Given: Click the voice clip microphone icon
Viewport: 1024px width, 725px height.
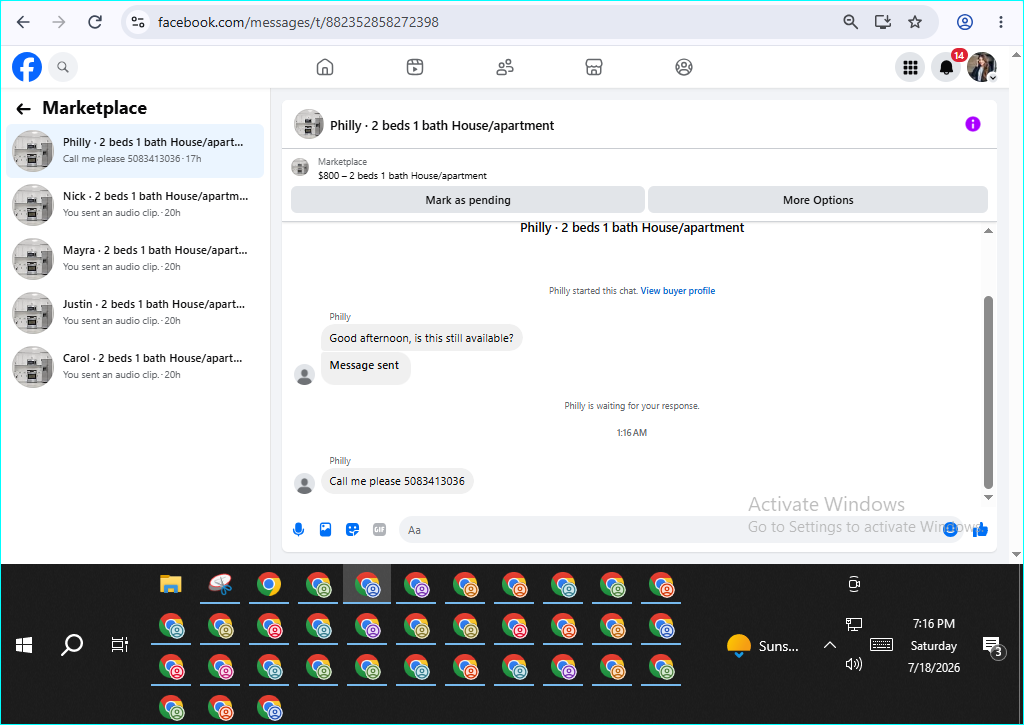Looking at the screenshot, I should (298, 530).
